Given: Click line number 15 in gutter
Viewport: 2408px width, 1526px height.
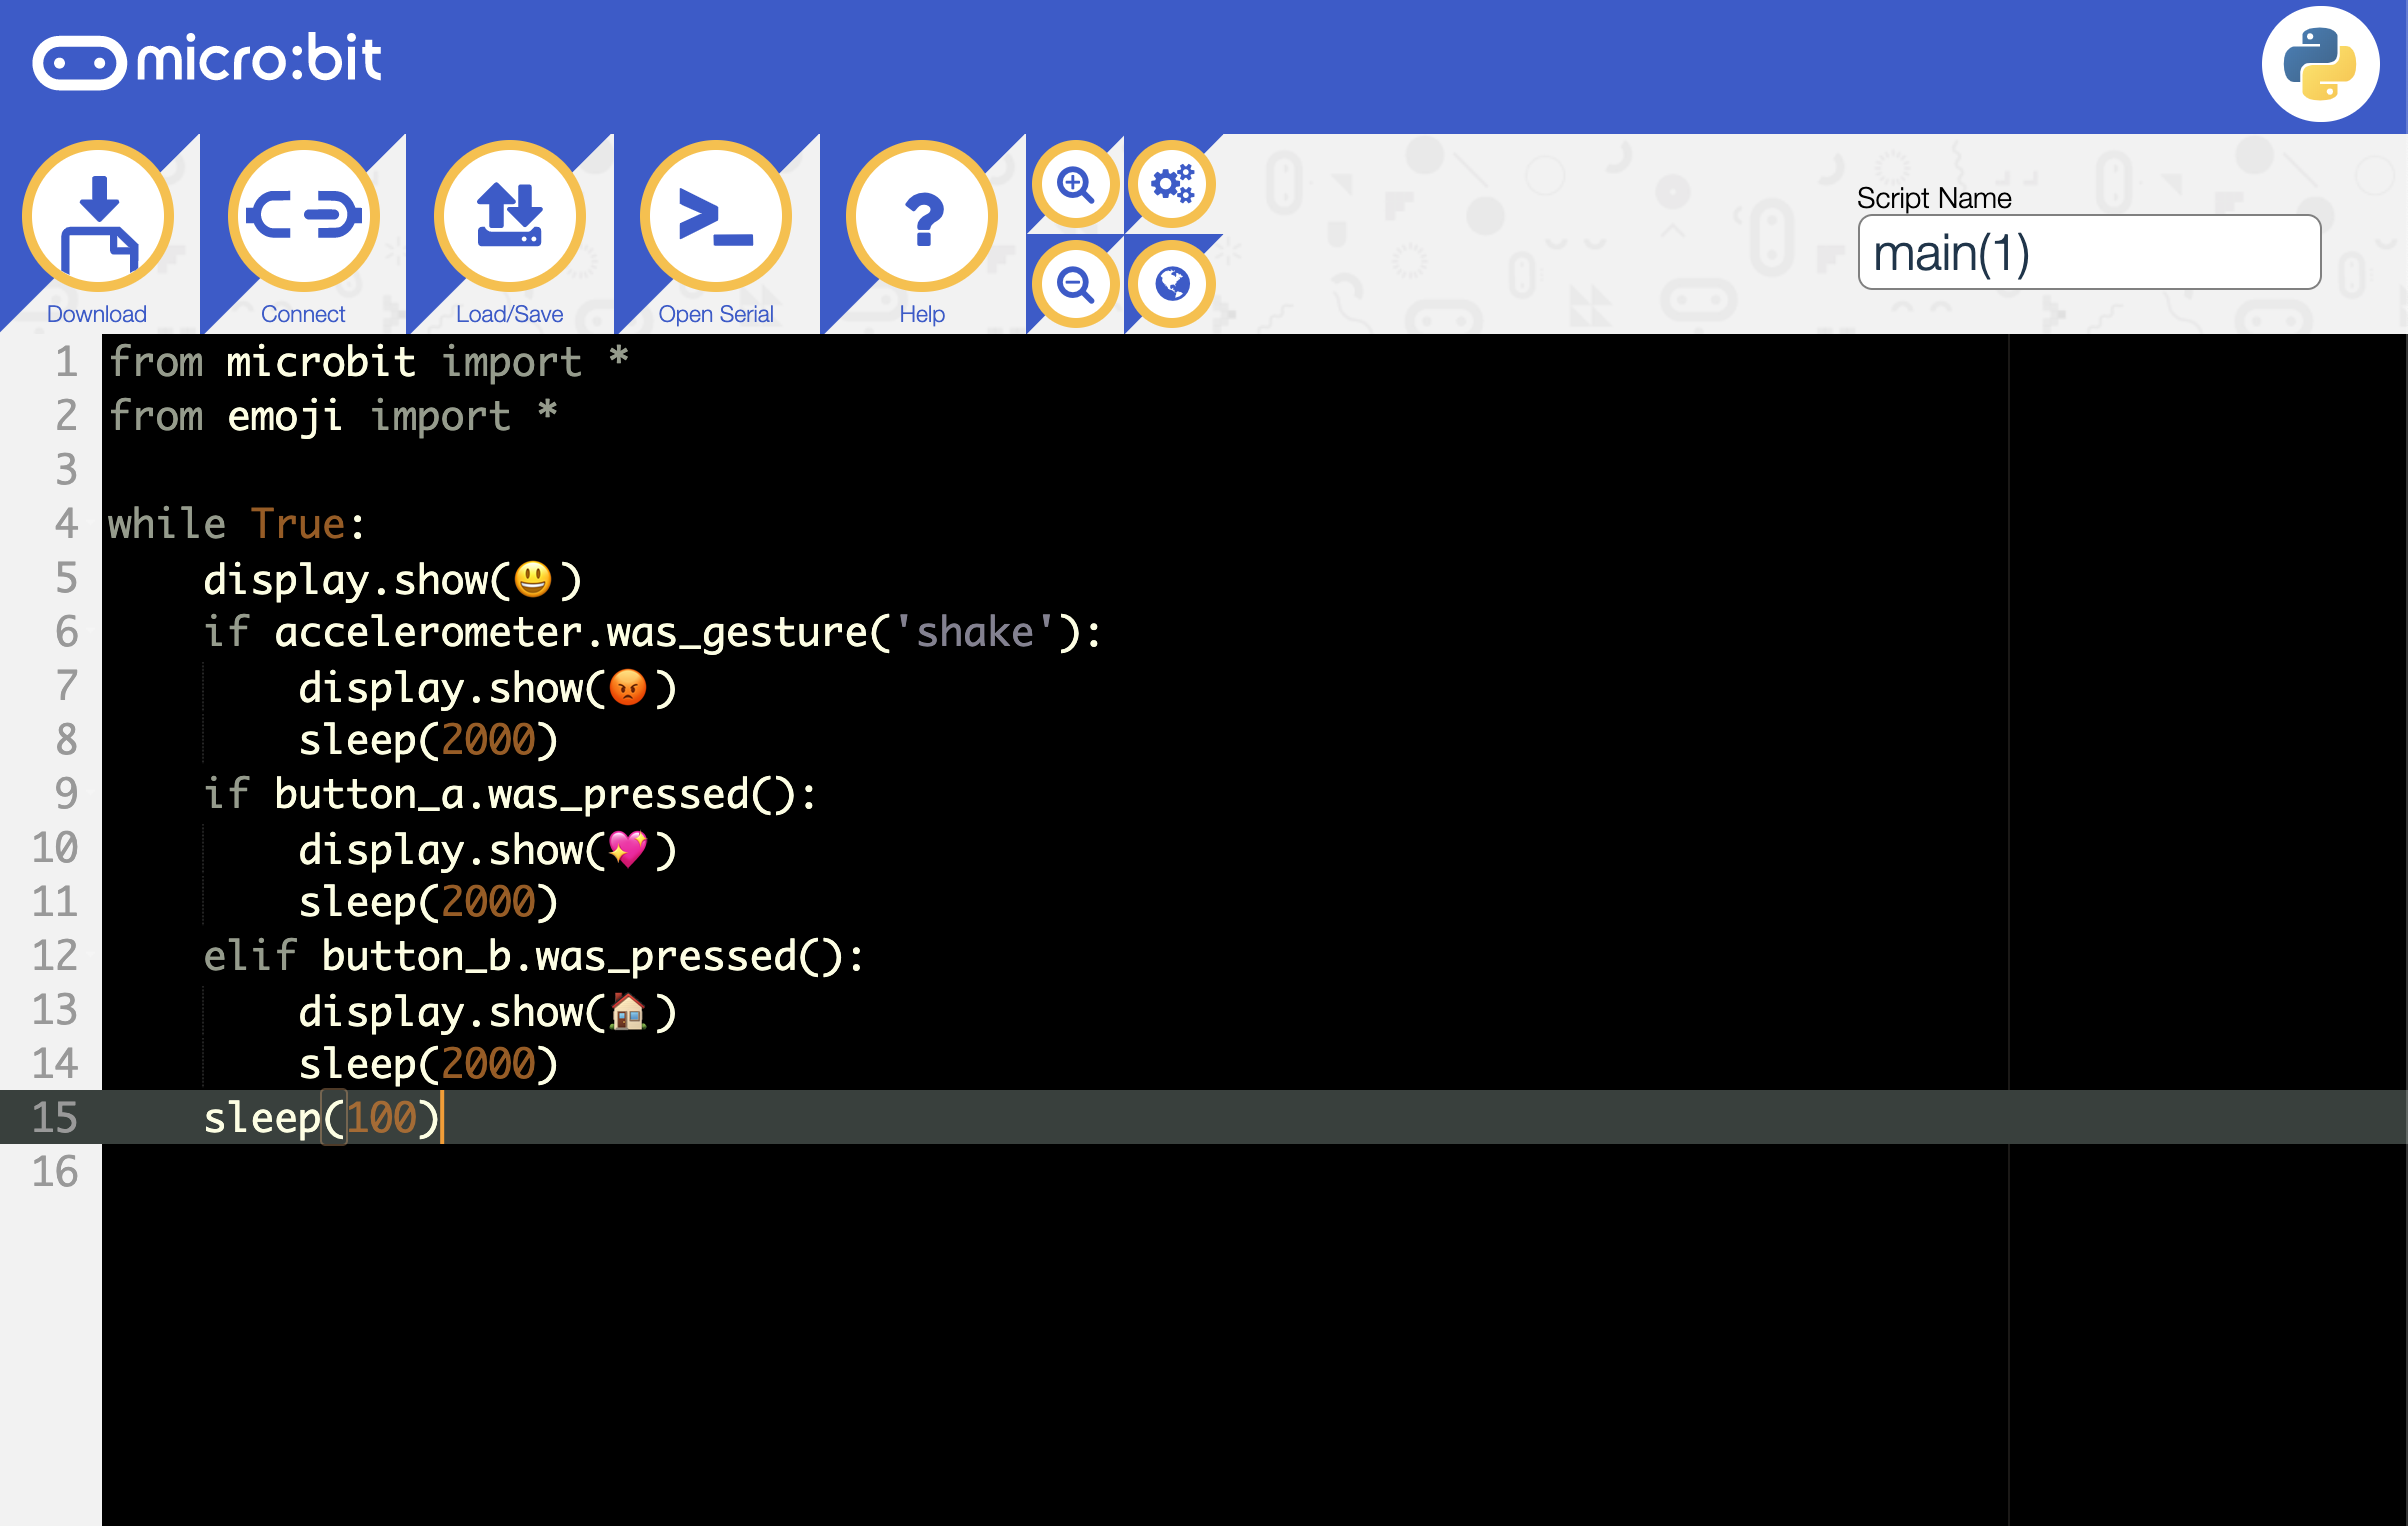Looking at the screenshot, I should pos(55,1118).
